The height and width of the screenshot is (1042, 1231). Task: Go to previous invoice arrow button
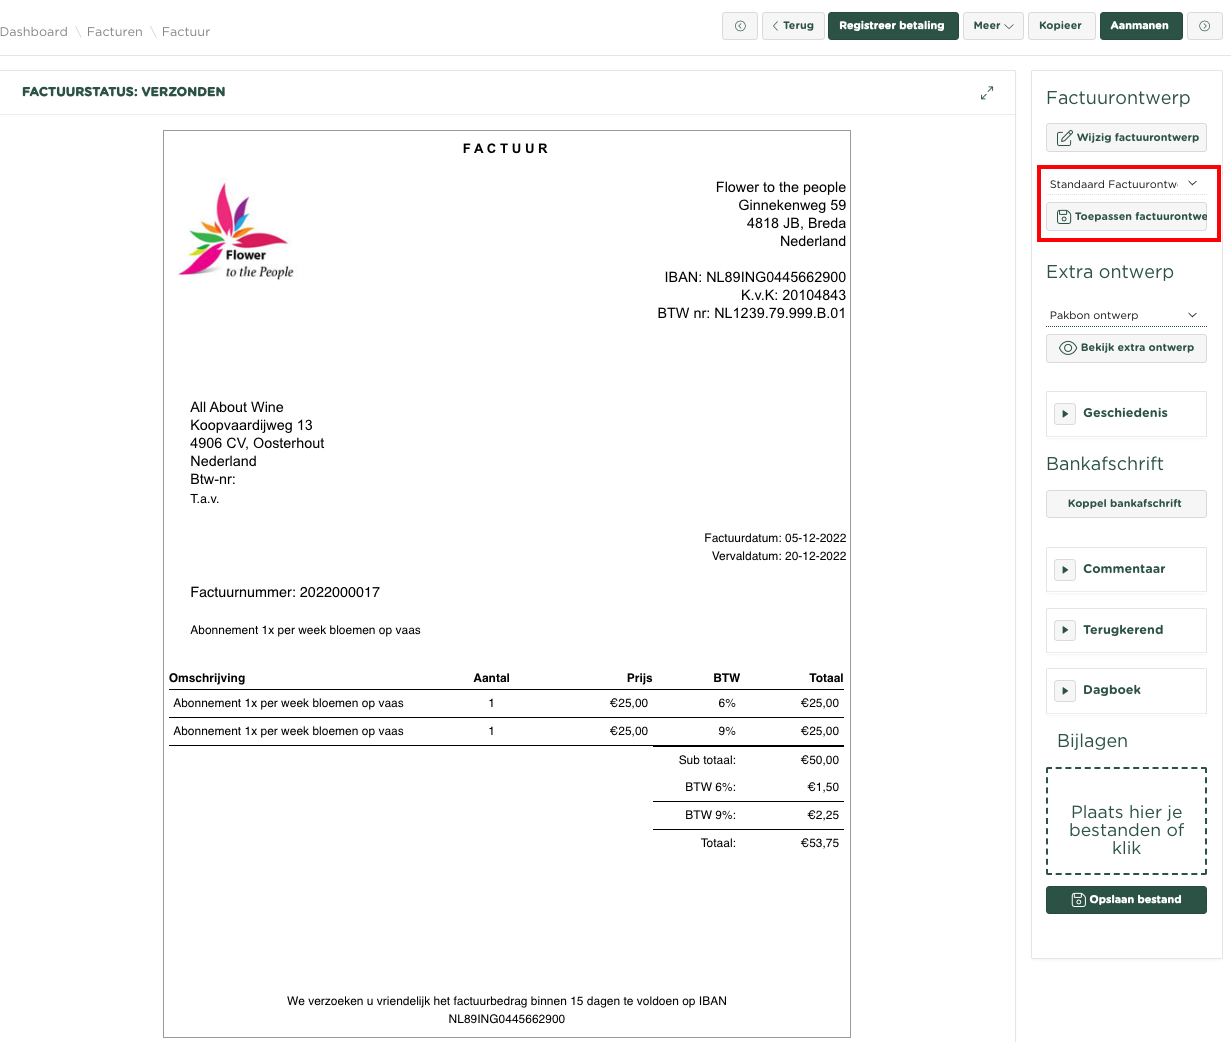pyautogui.click(x=740, y=26)
